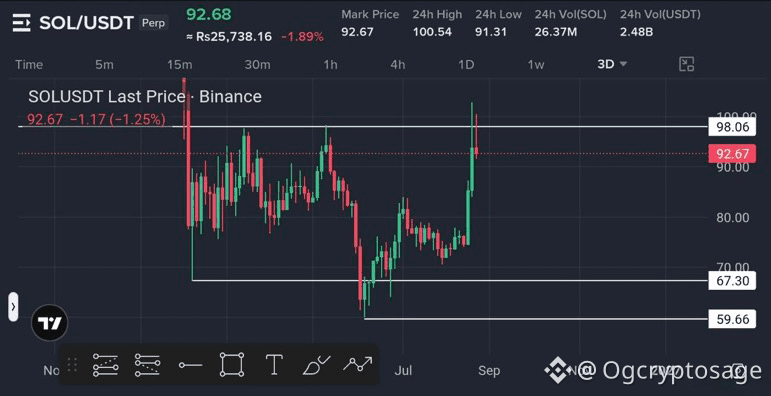Select the horizontal line segment tool
This screenshot has height=396, width=771.
click(x=190, y=365)
